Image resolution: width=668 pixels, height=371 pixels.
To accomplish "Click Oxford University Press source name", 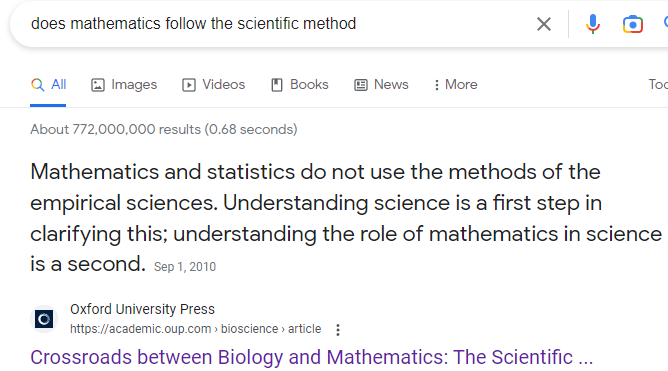I will click(142, 309).
